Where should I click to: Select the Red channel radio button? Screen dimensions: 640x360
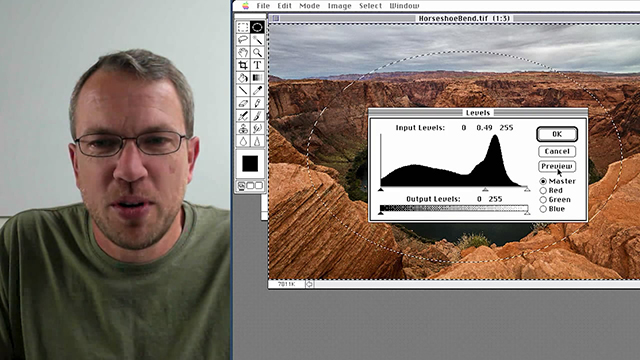pyautogui.click(x=543, y=191)
